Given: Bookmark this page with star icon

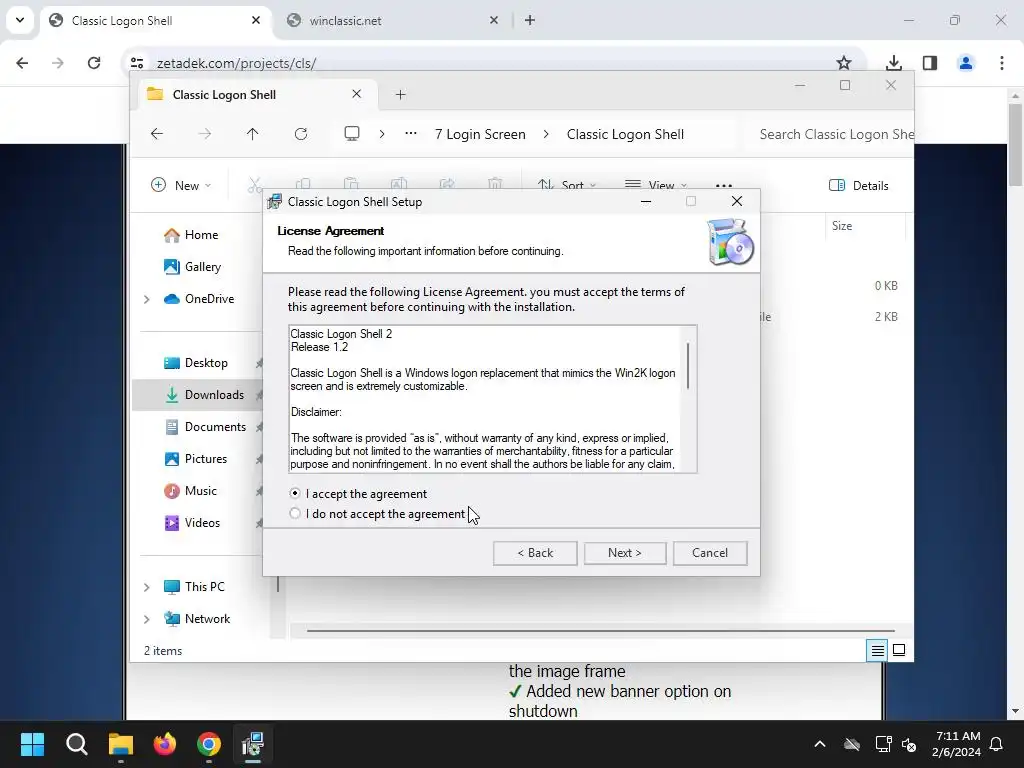Looking at the screenshot, I should pyautogui.click(x=844, y=63).
